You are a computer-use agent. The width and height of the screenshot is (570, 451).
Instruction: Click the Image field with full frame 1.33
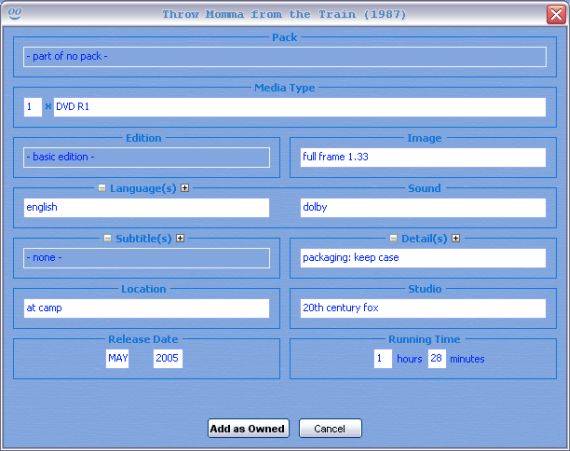pyautogui.click(x=423, y=157)
